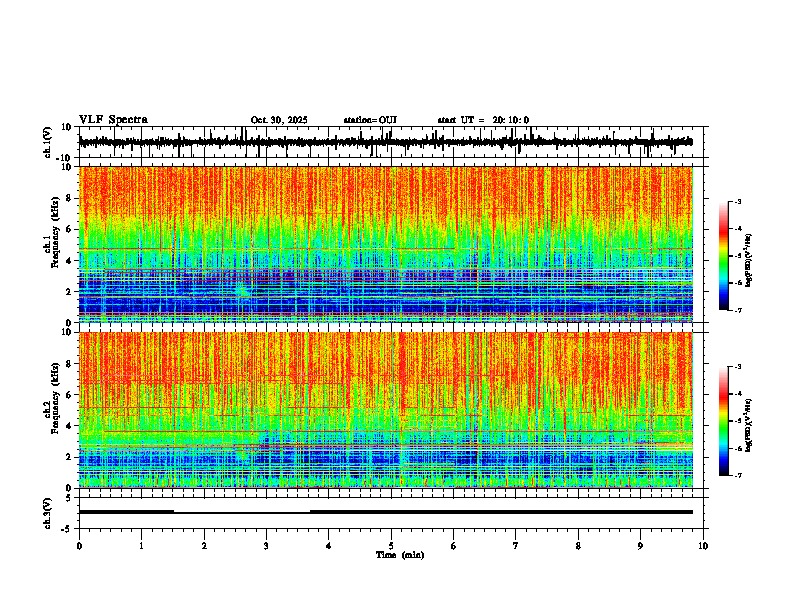Screen dimensions: 792x612
Task: Click time axis tick label "4"
Action: [x=329, y=546]
